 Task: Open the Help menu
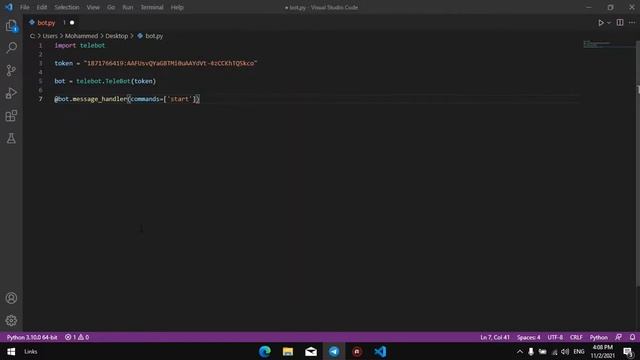(x=177, y=7)
